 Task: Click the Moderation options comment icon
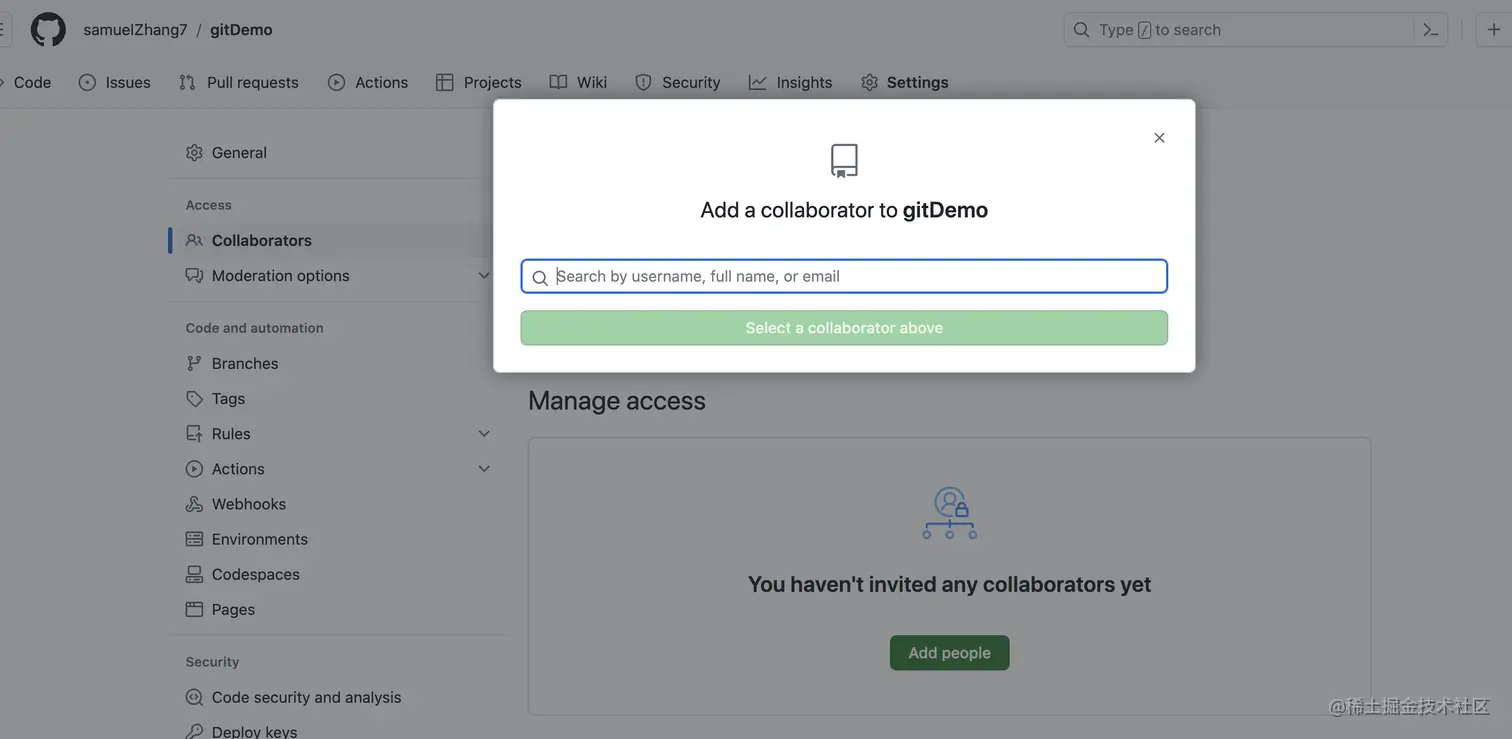pyautogui.click(x=194, y=276)
